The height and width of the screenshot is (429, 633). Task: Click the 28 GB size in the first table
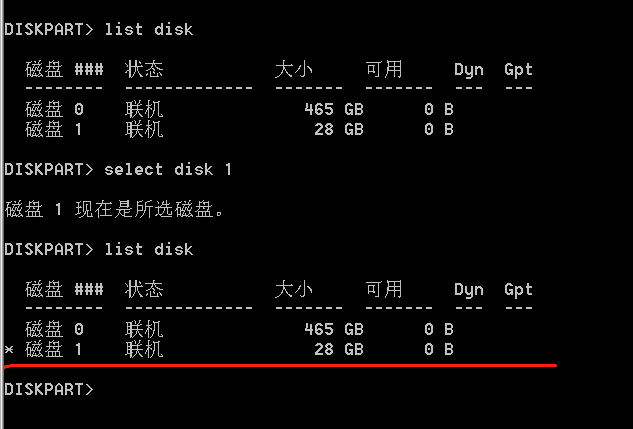click(x=339, y=130)
